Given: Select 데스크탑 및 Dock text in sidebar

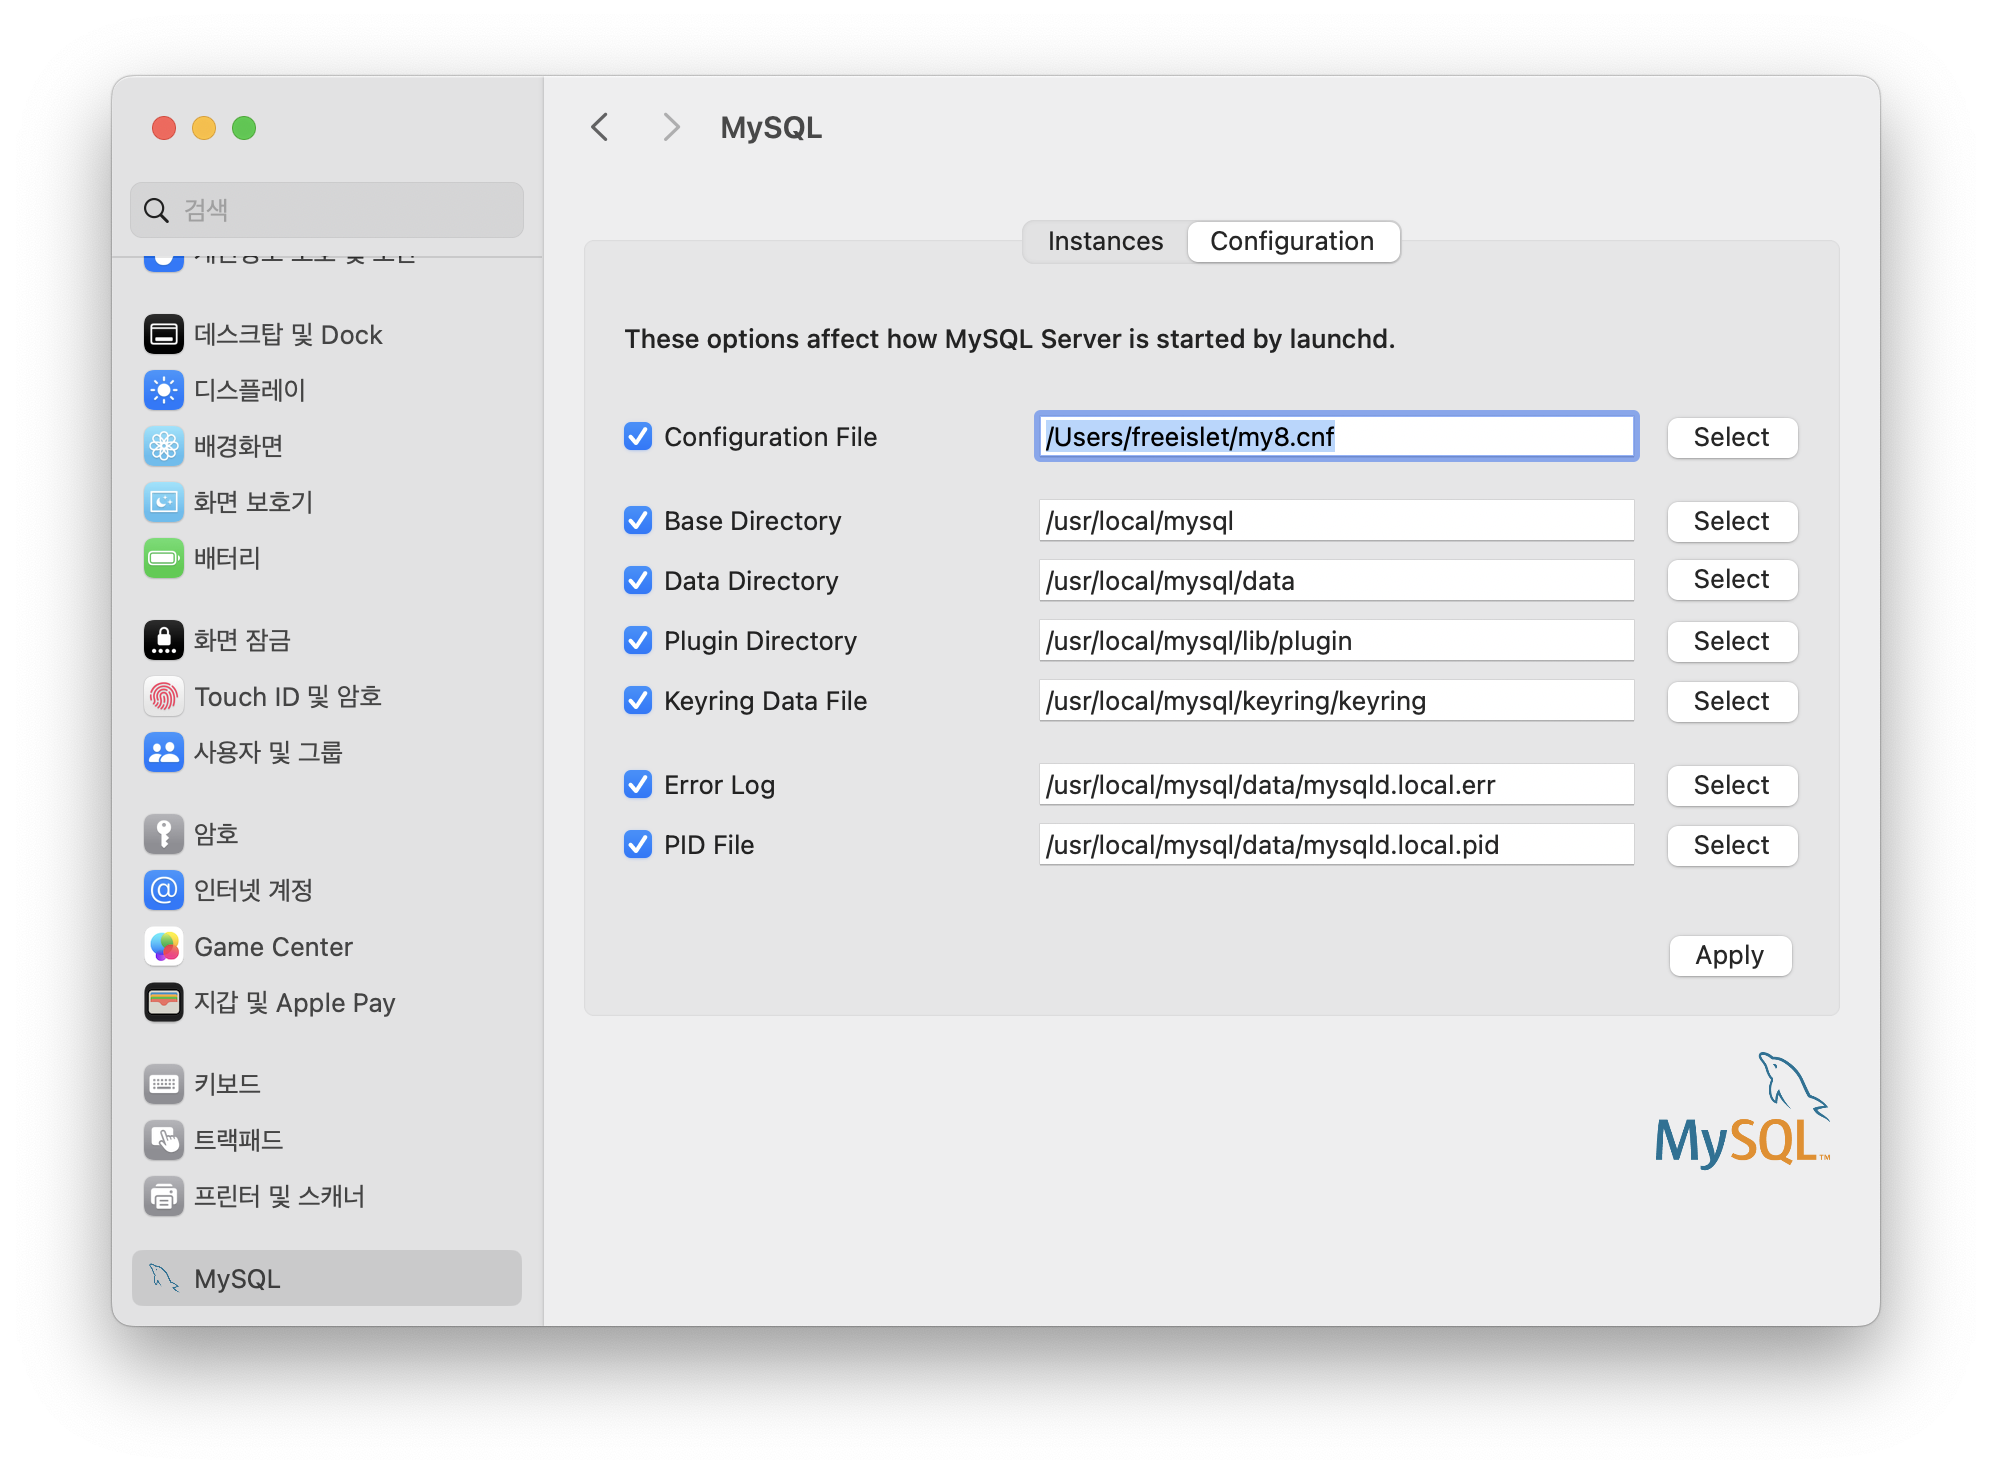Looking at the screenshot, I should (x=288, y=334).
